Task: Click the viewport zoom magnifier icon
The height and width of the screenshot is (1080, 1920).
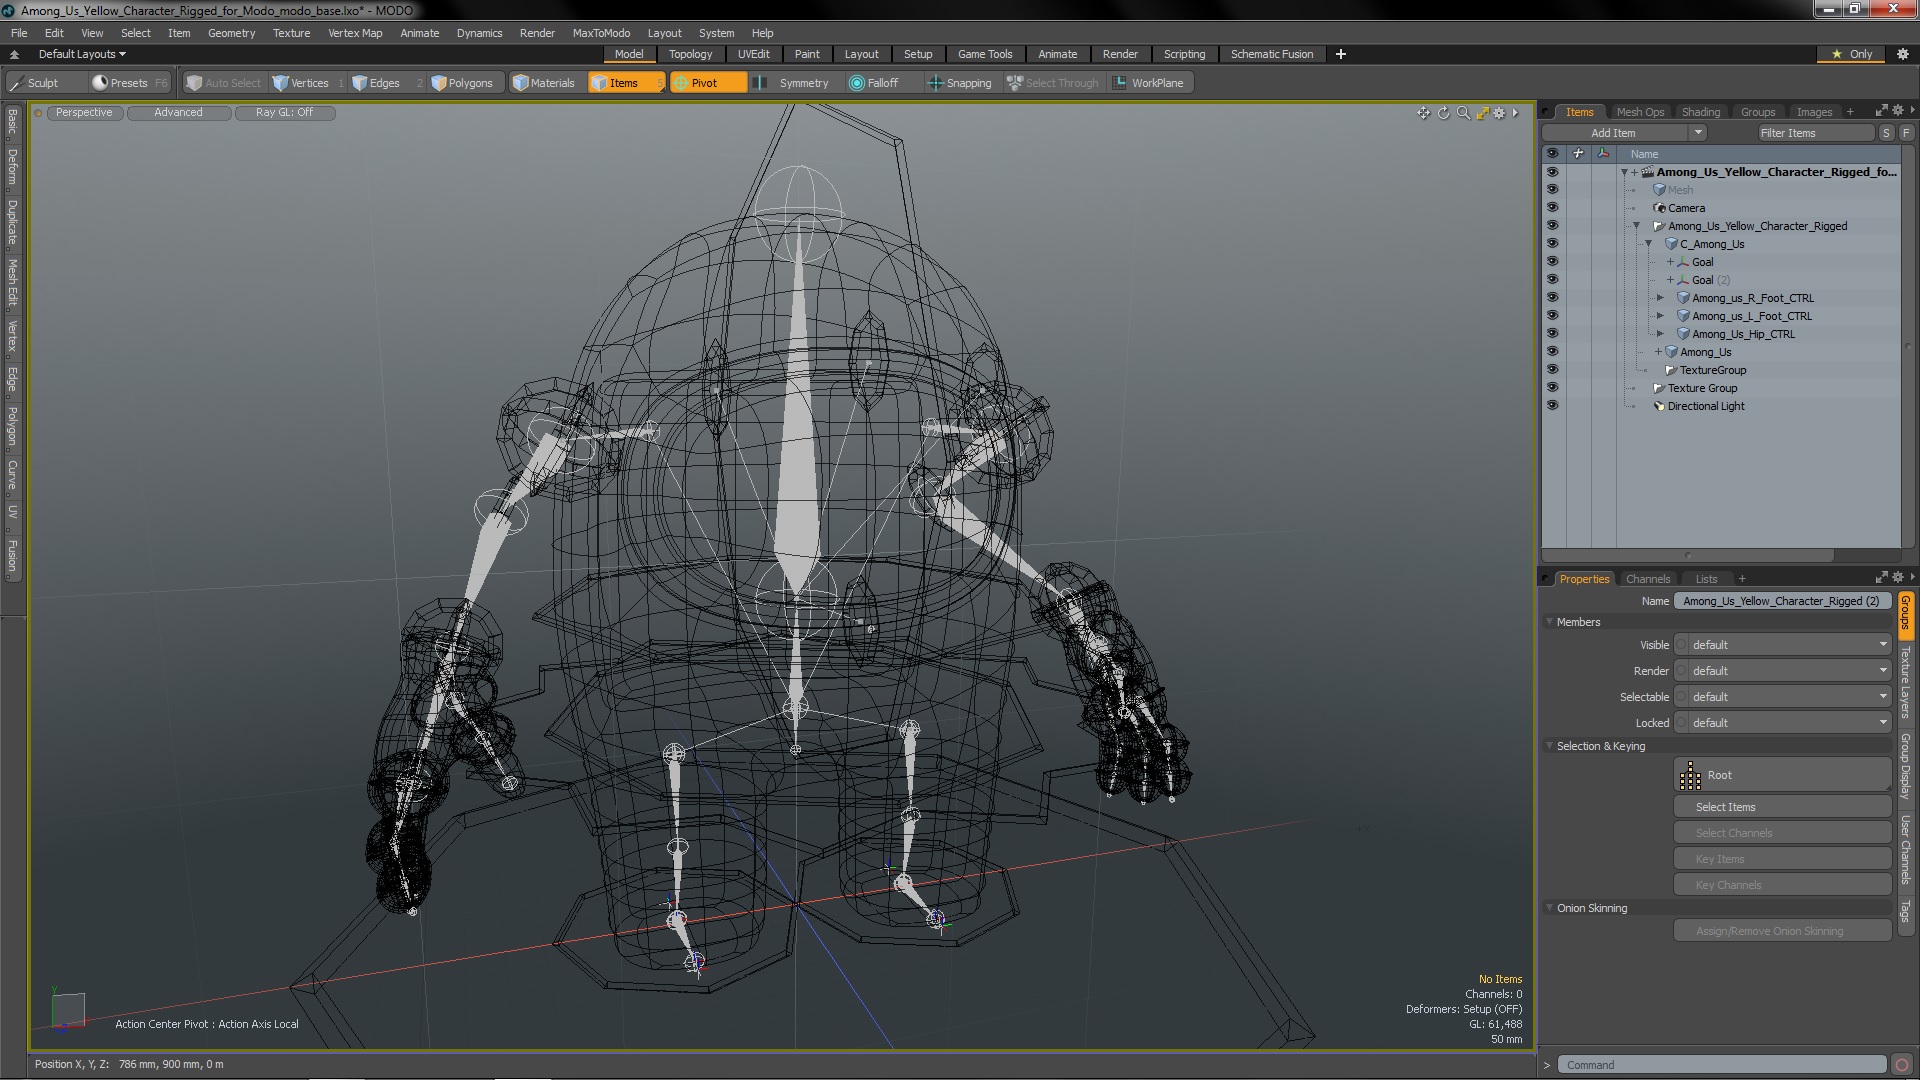Action: (x=1463, y=113)
